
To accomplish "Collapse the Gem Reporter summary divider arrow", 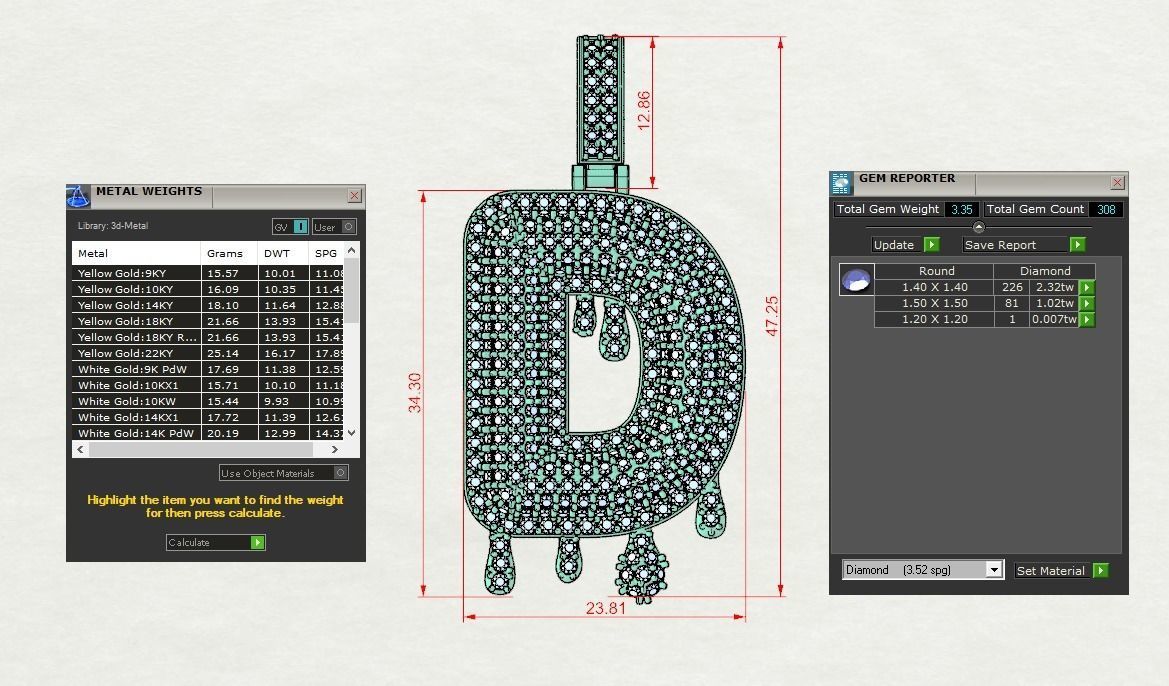I will pyautogui.click(x=979, y=227).
